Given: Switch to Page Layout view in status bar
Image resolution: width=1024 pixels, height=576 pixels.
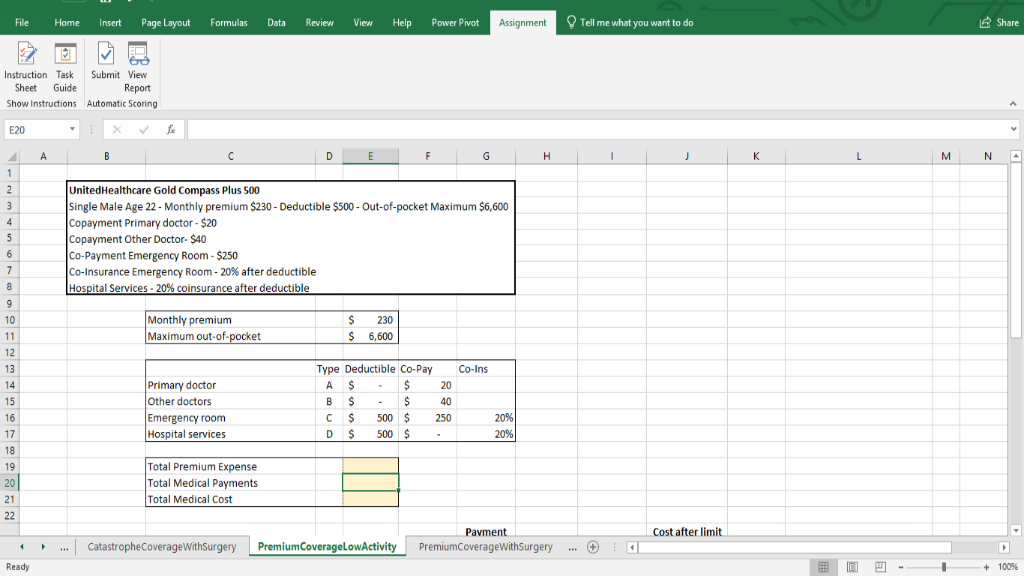Looking at the screenshot, I should pyautogui.click(x=851, y=566).
